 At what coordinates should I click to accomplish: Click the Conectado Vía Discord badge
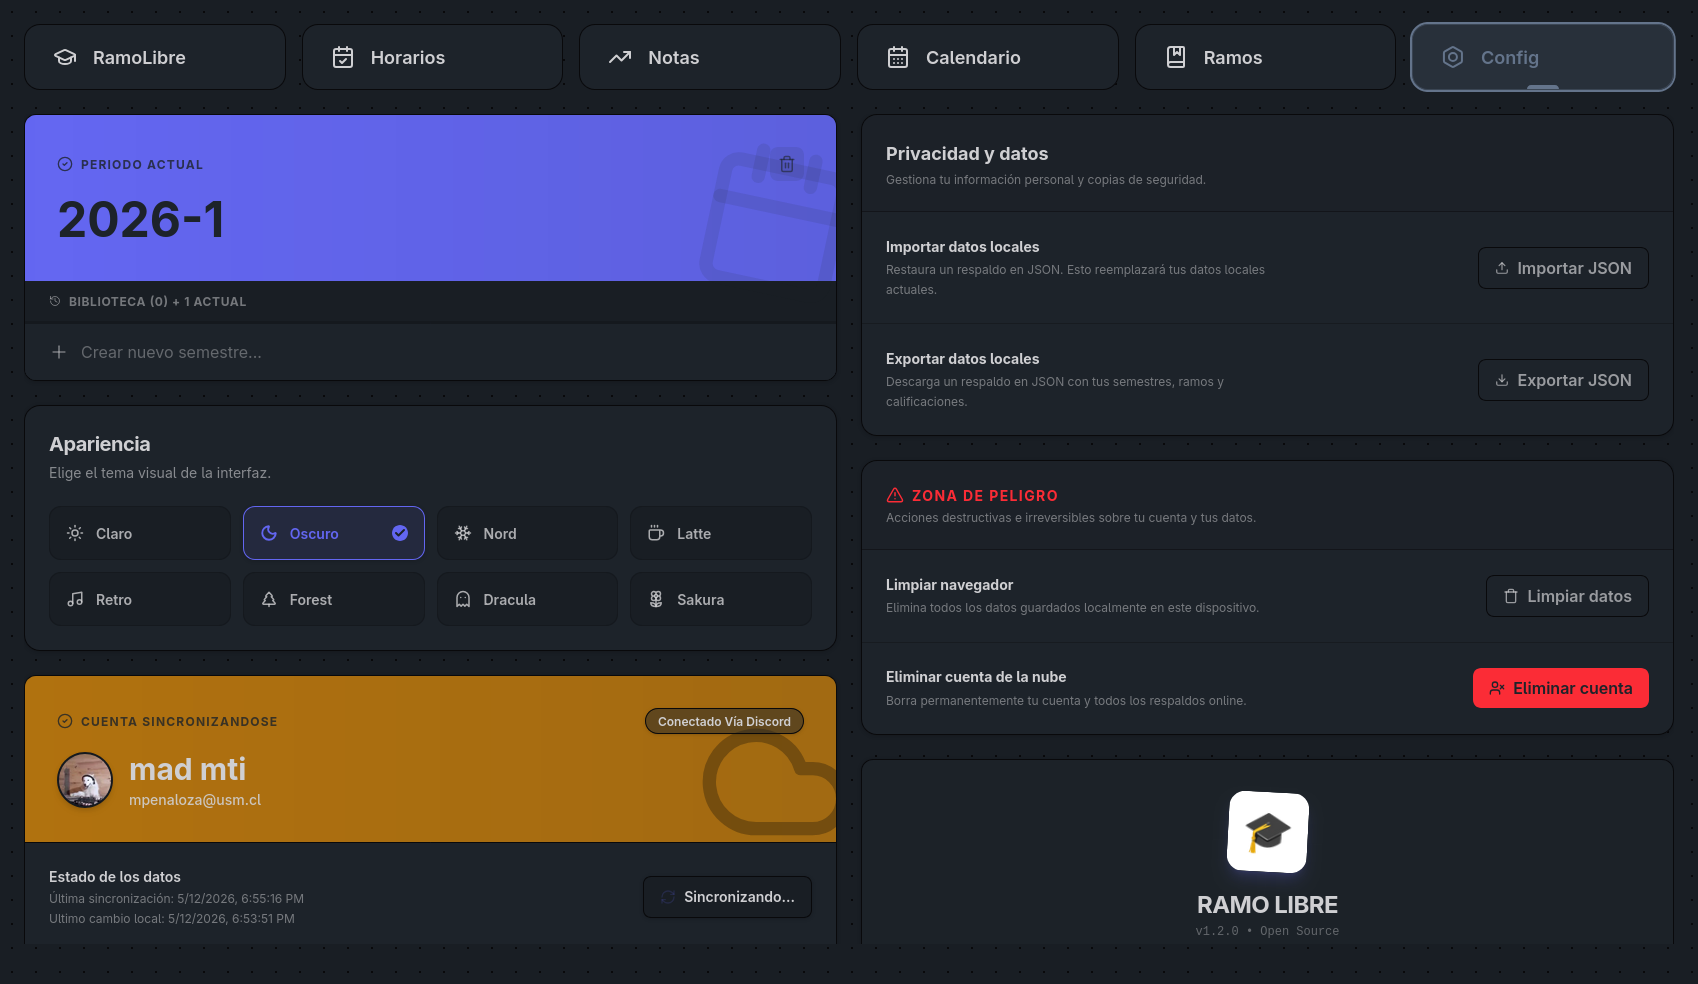(x=724, y=721)
